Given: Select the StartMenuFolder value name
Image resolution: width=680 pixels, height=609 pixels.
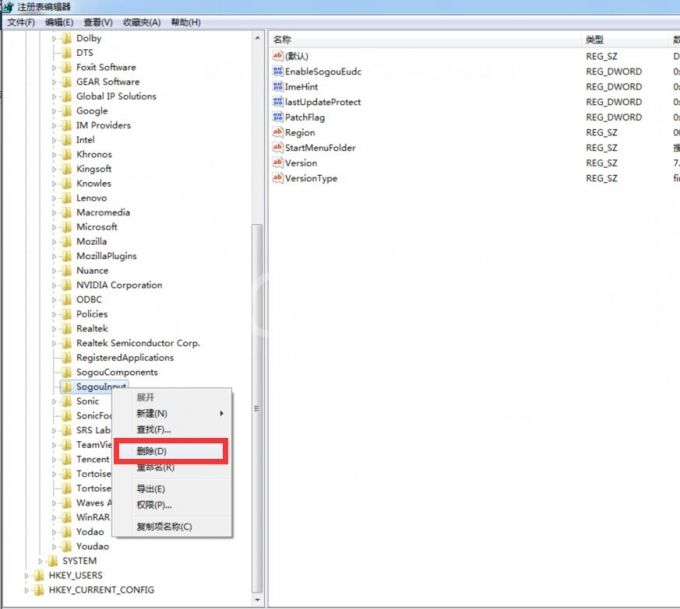Looking at the screenshot, I should (320, 147).
